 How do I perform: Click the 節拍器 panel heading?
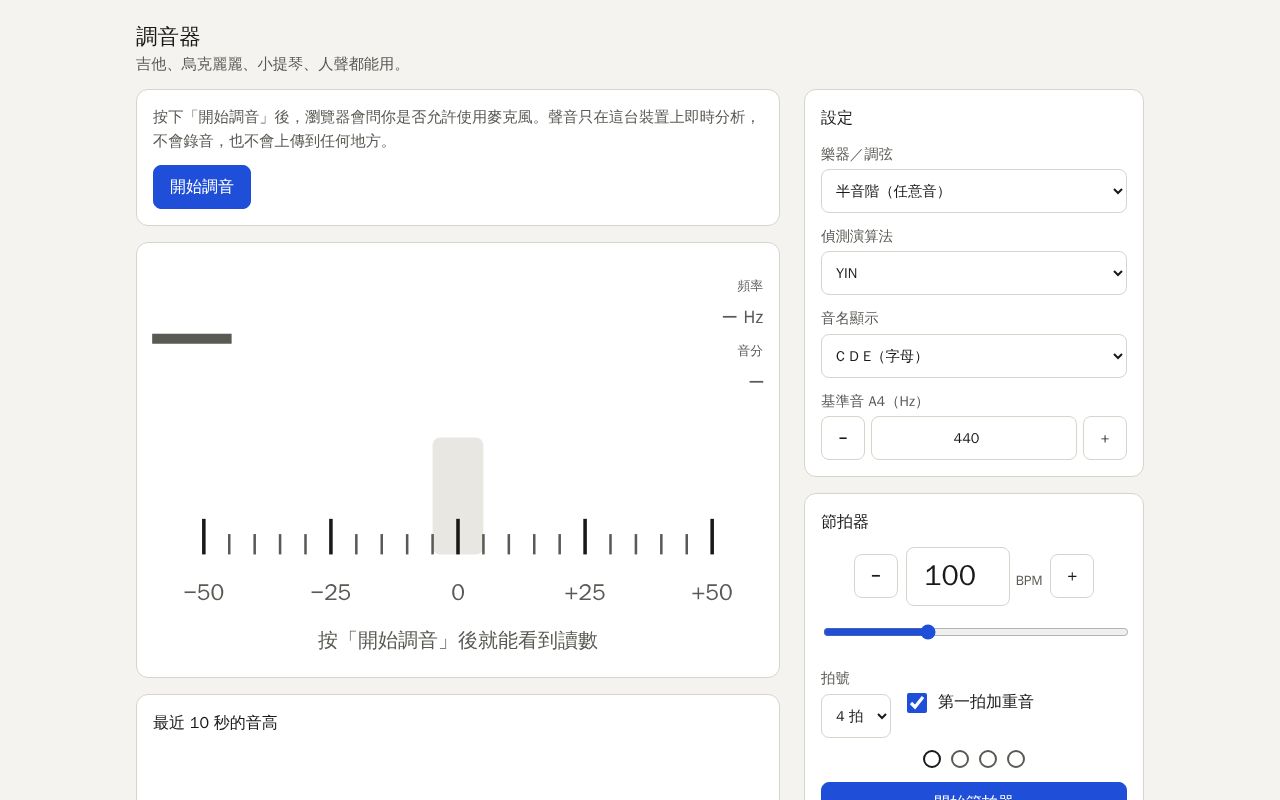pyautogui.click(x=845, y=522)
